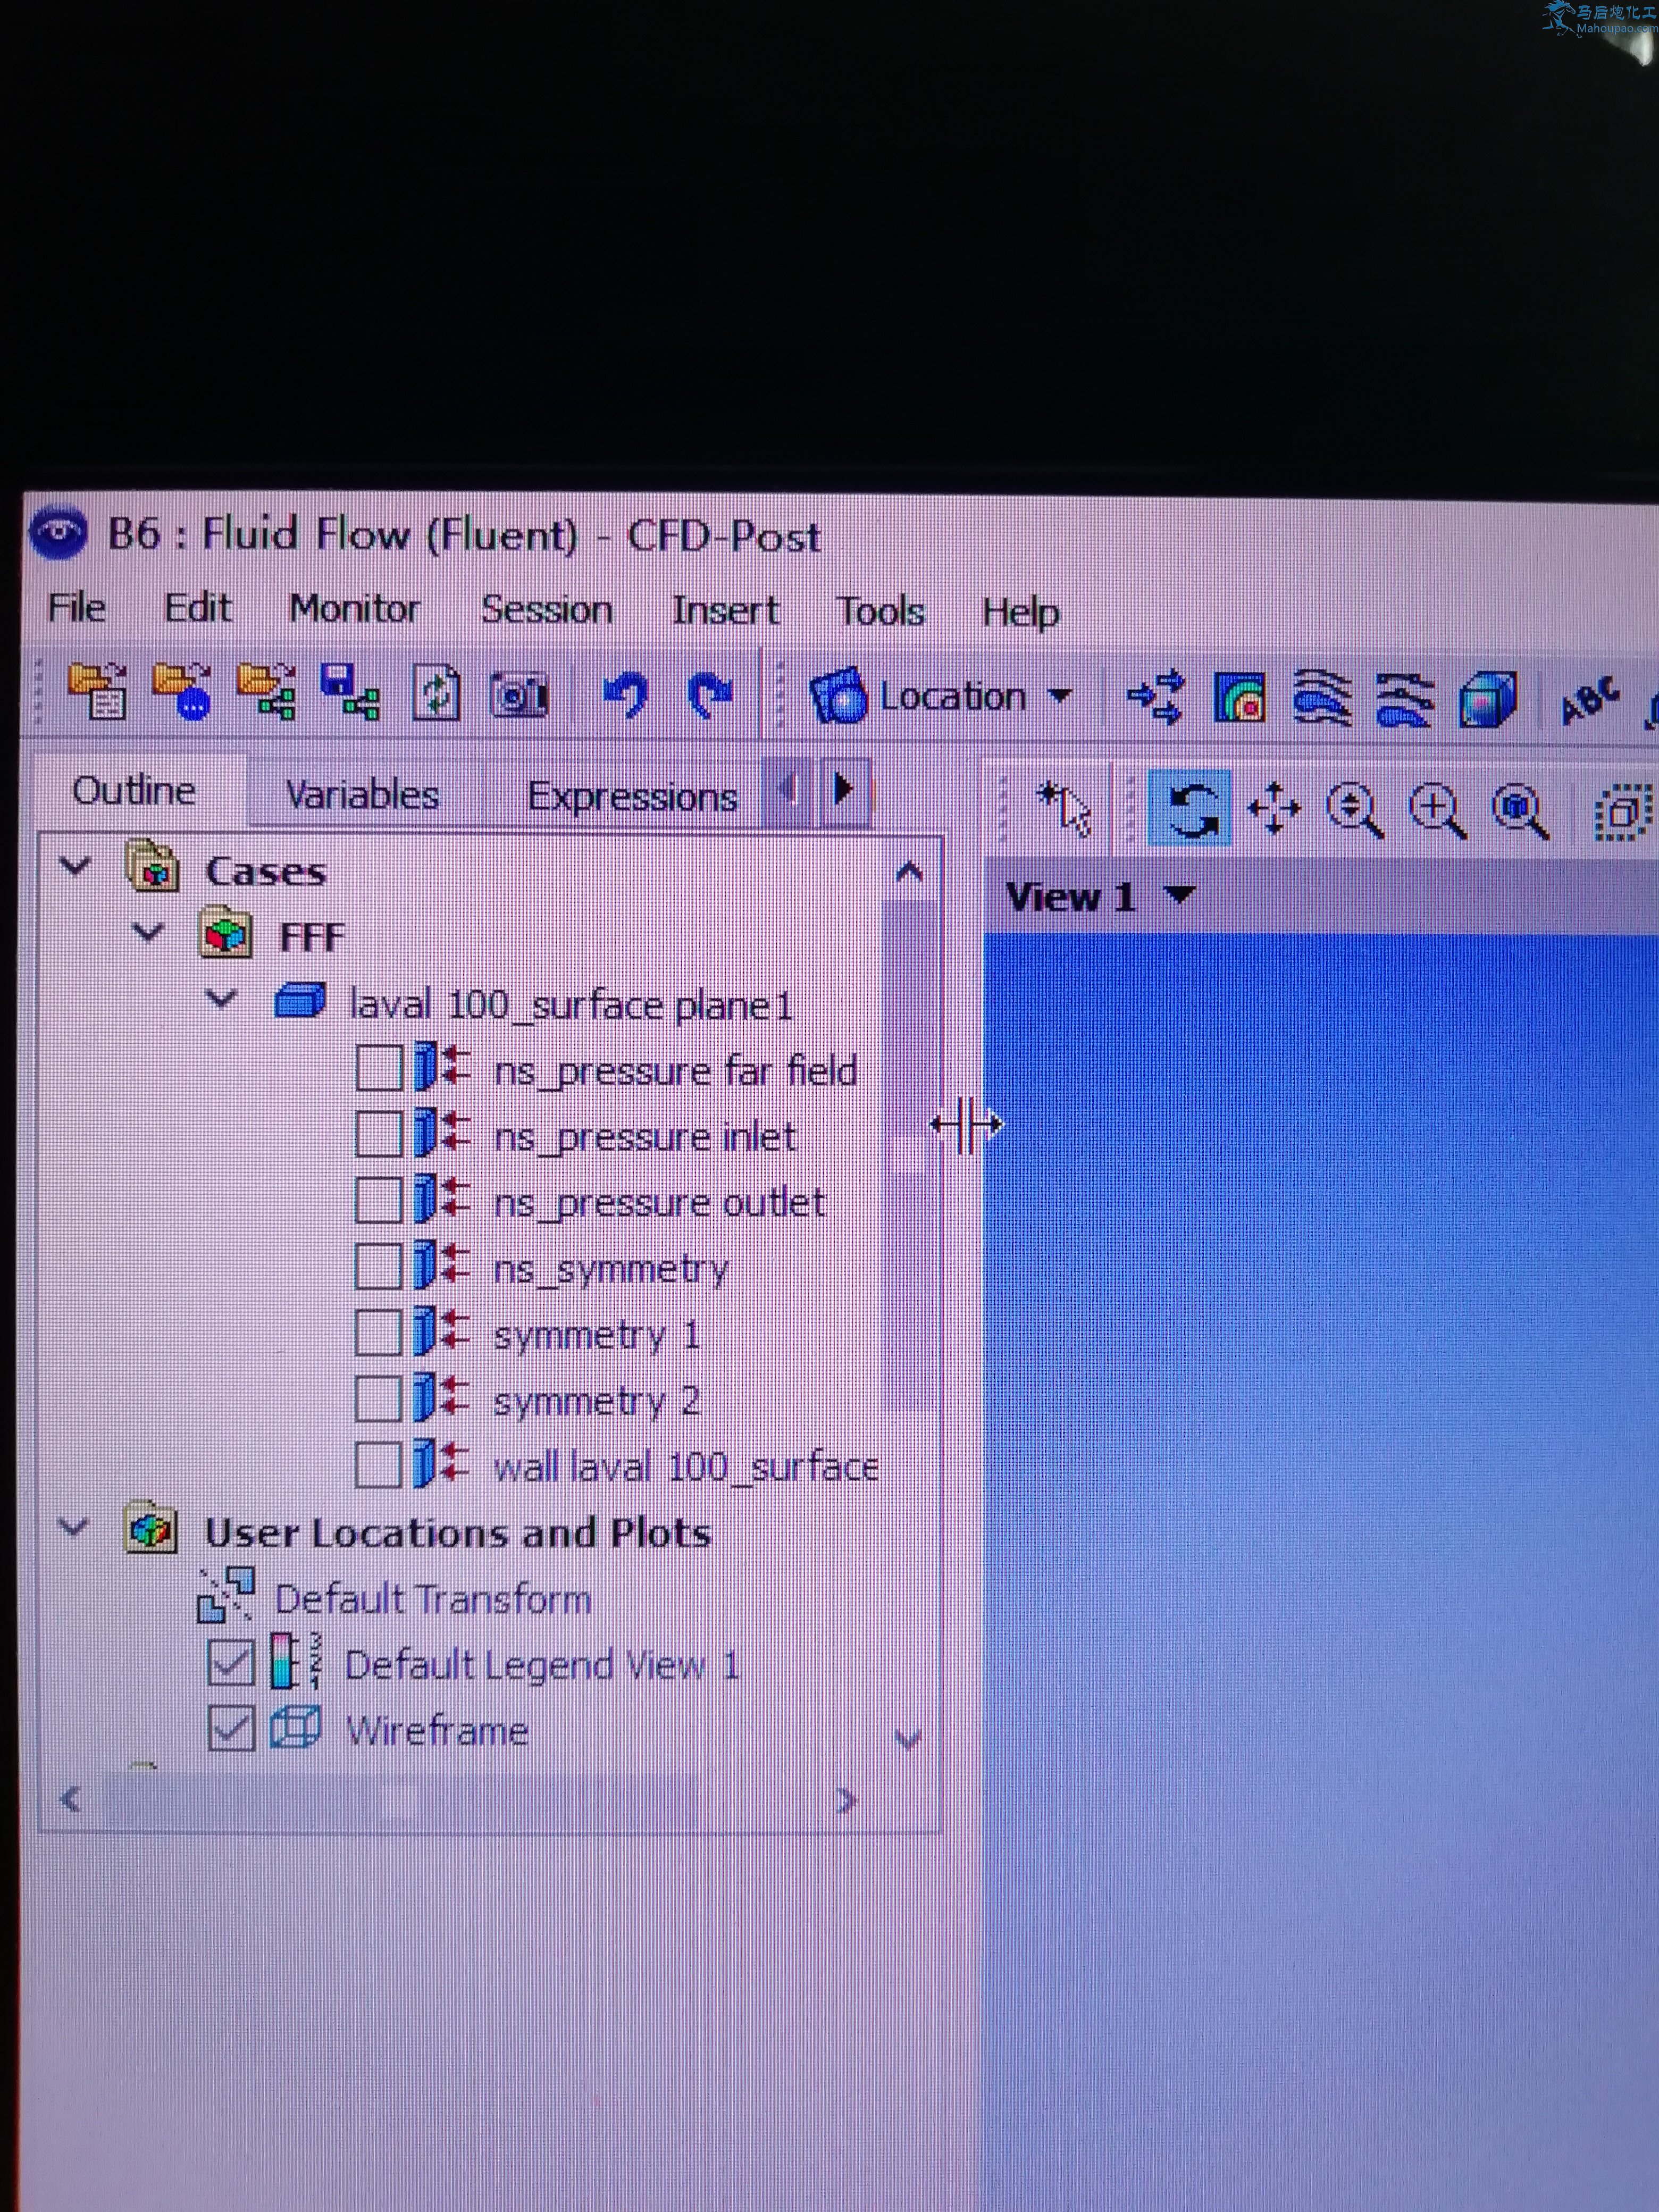This screenshot has width=1659, height=2212.
Task: Click outline horizontal scroll right arrow
Action: (846, 1800)
